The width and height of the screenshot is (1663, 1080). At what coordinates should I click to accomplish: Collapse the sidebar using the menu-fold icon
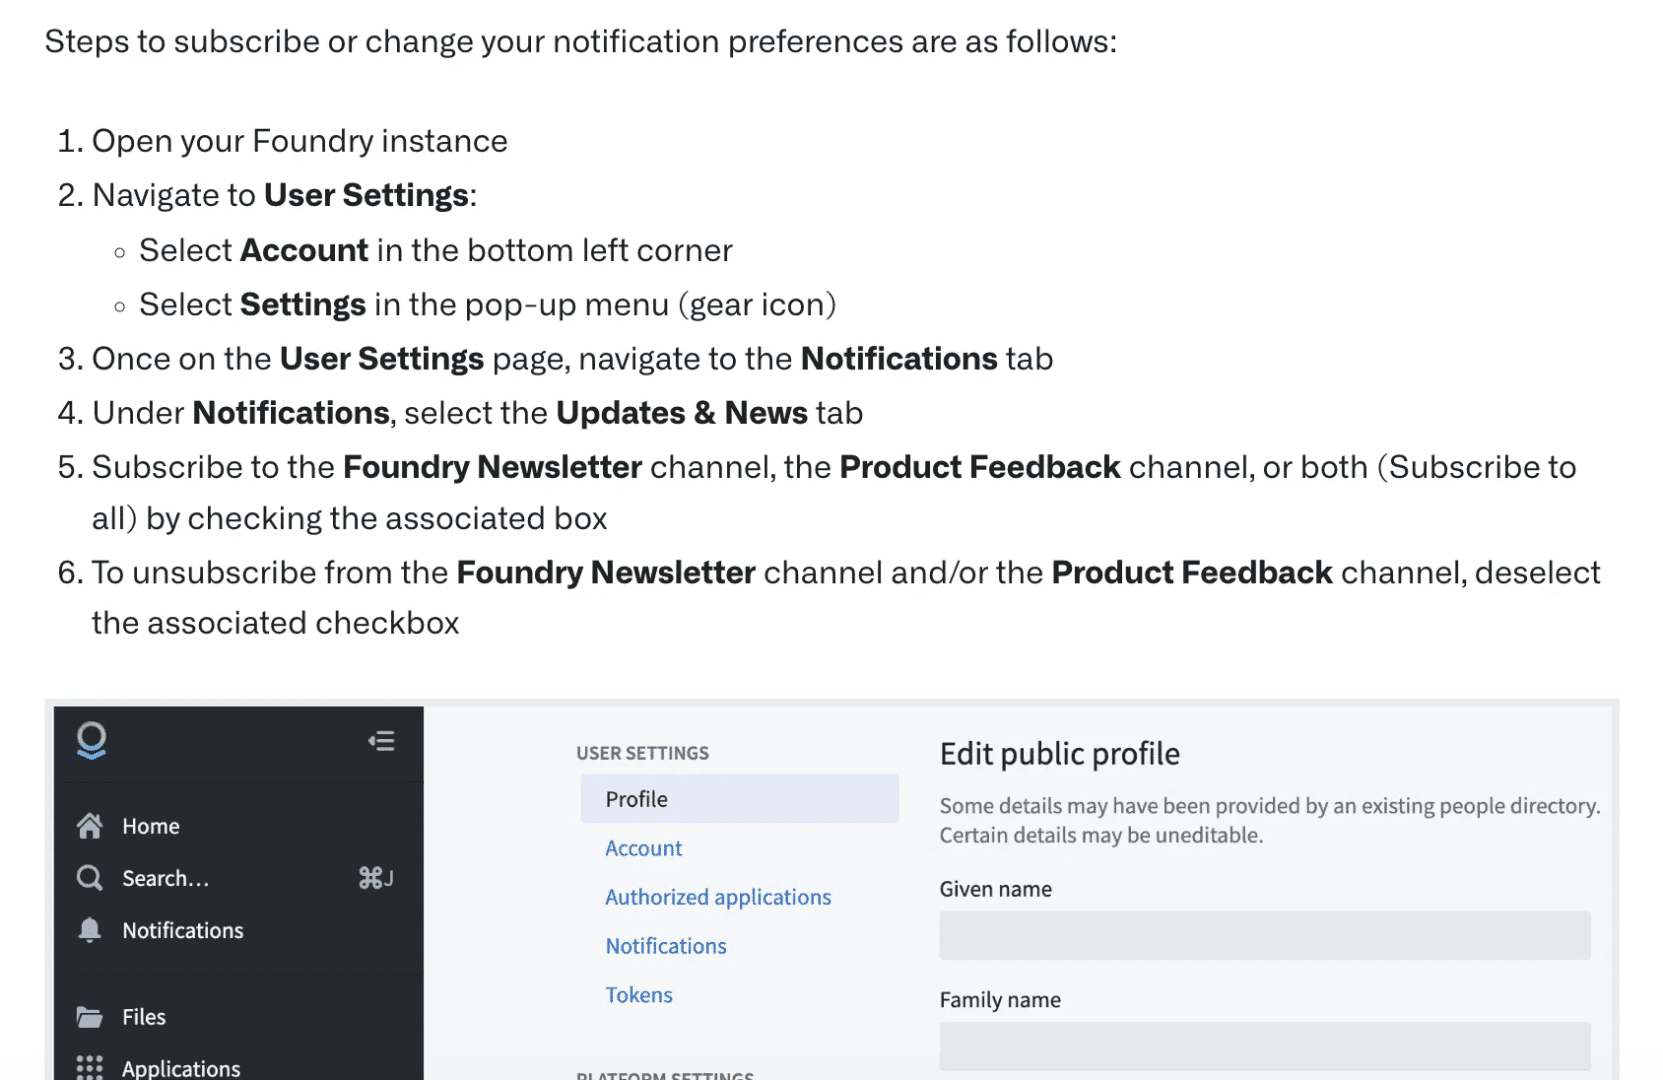tap(381, 741)
